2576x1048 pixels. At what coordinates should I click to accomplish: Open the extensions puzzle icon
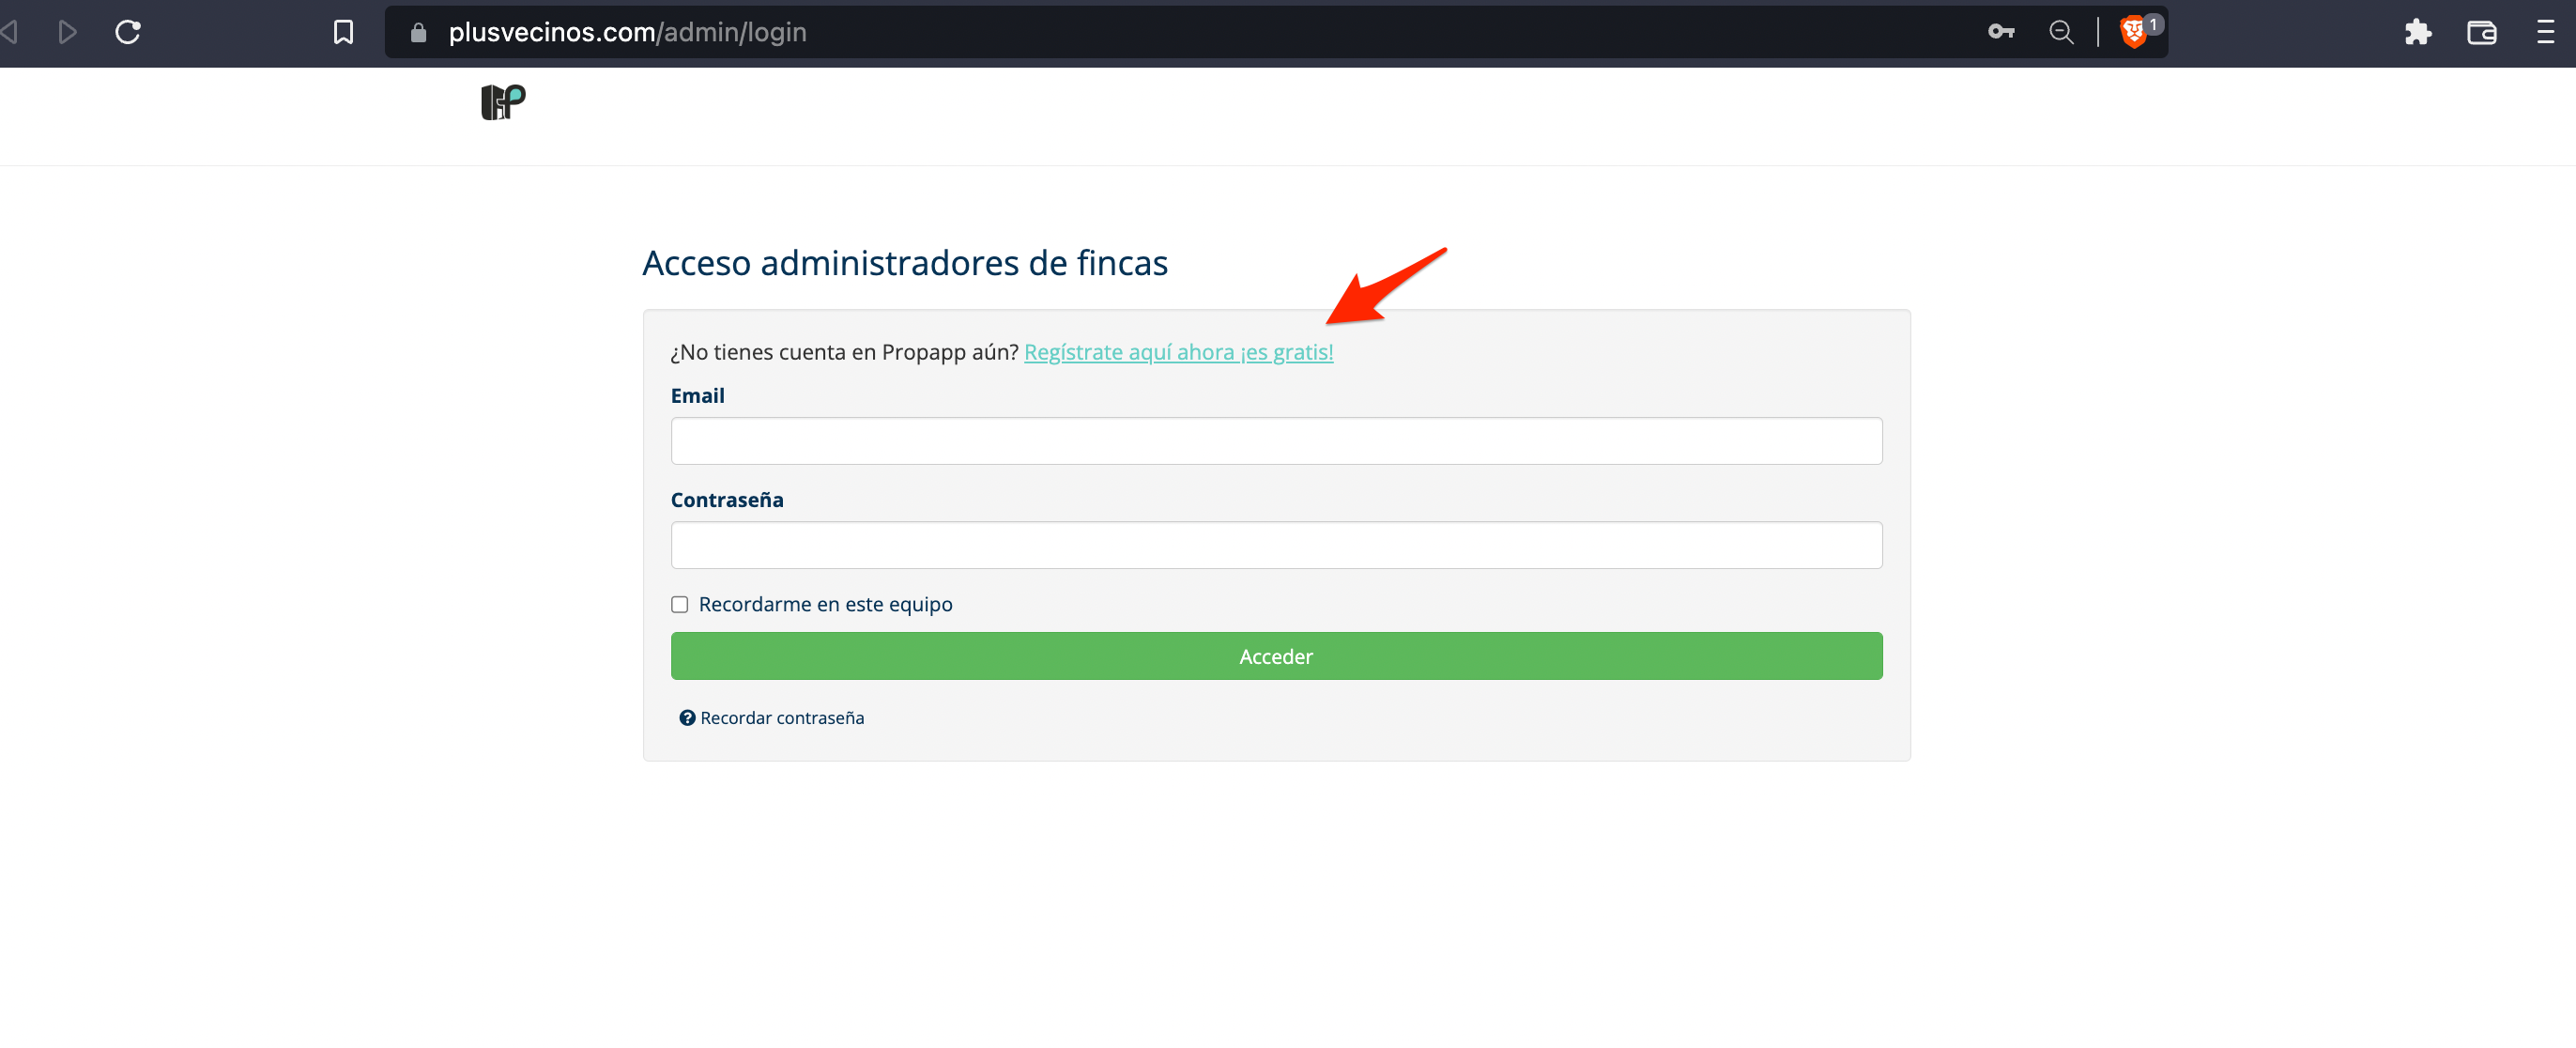pyautogui.click(x=2417, y=32)
